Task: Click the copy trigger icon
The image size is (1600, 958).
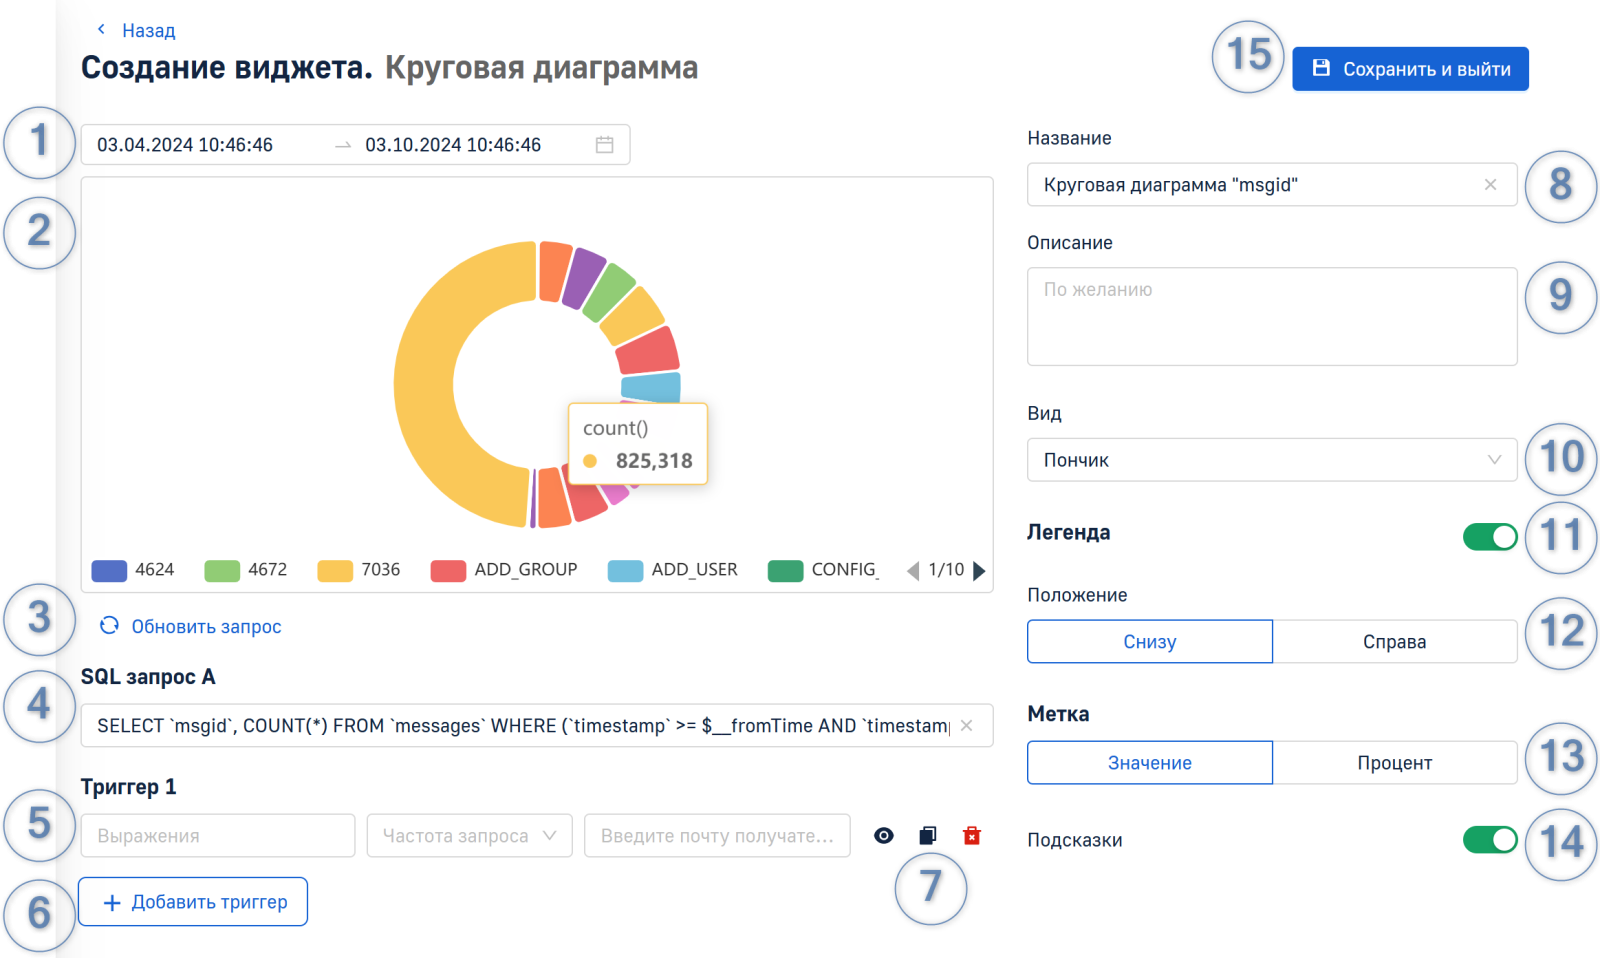Action: tap(928, 836)
